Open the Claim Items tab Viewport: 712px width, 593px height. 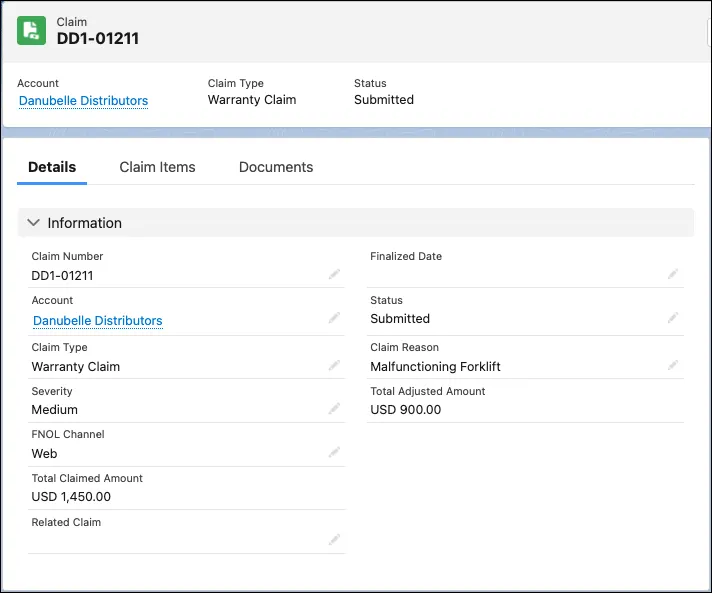coord(157,167)
